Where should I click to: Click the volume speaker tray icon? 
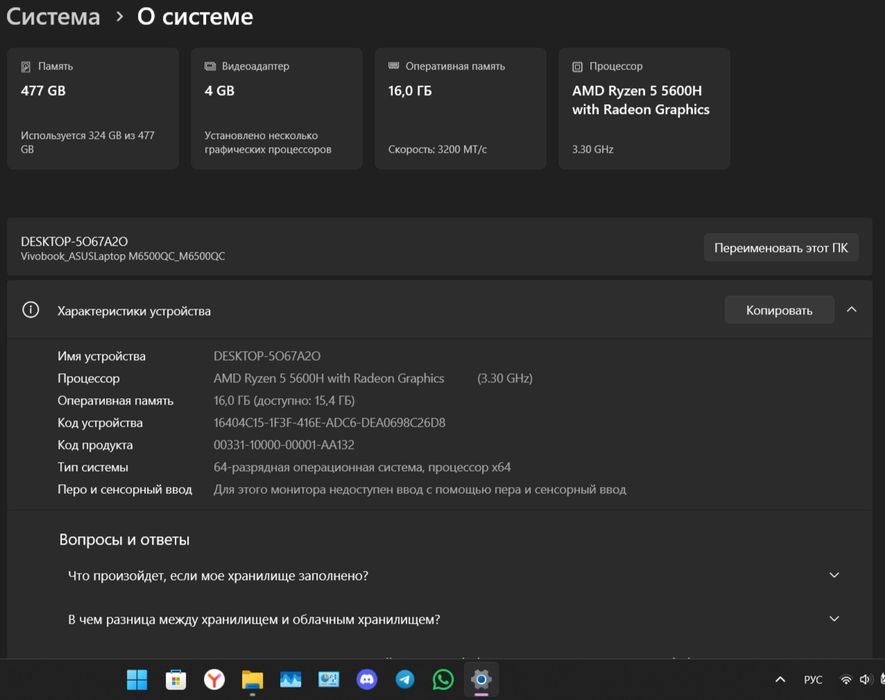tap(865, 680)
